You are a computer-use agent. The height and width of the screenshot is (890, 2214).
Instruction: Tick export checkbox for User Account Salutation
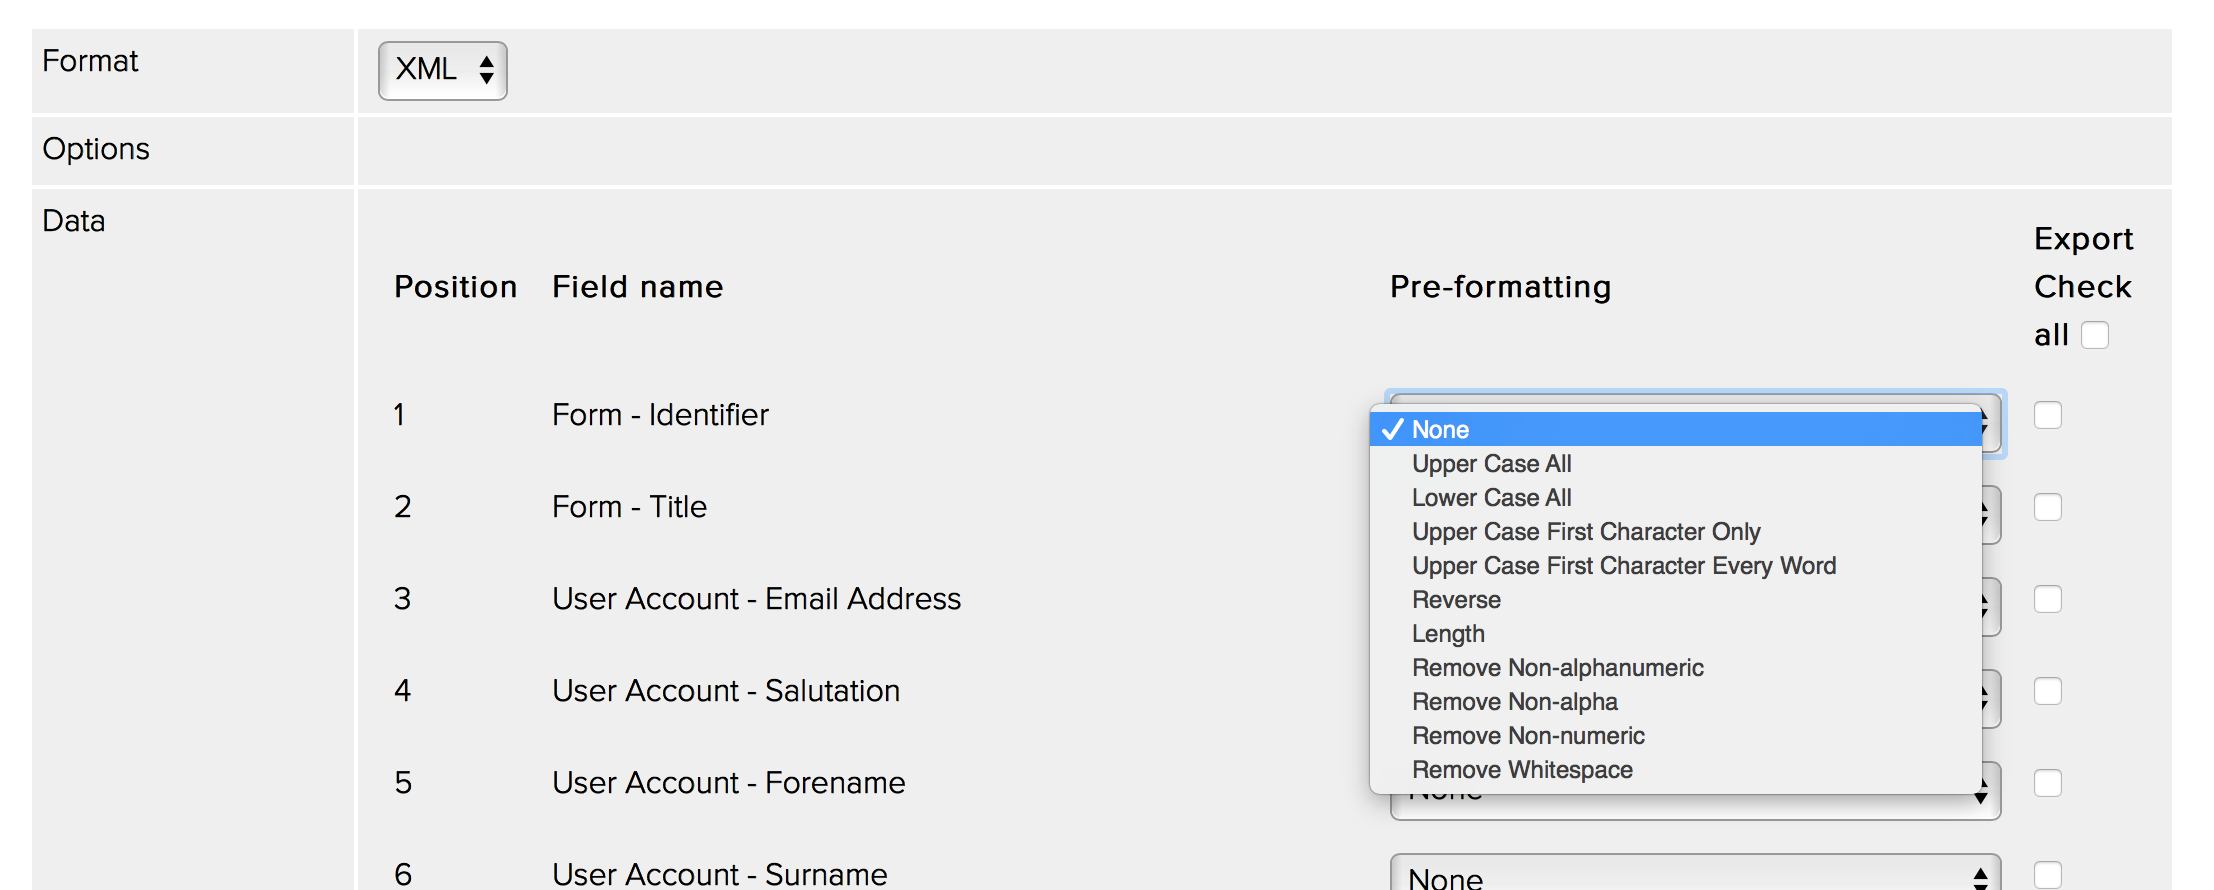2047,691
